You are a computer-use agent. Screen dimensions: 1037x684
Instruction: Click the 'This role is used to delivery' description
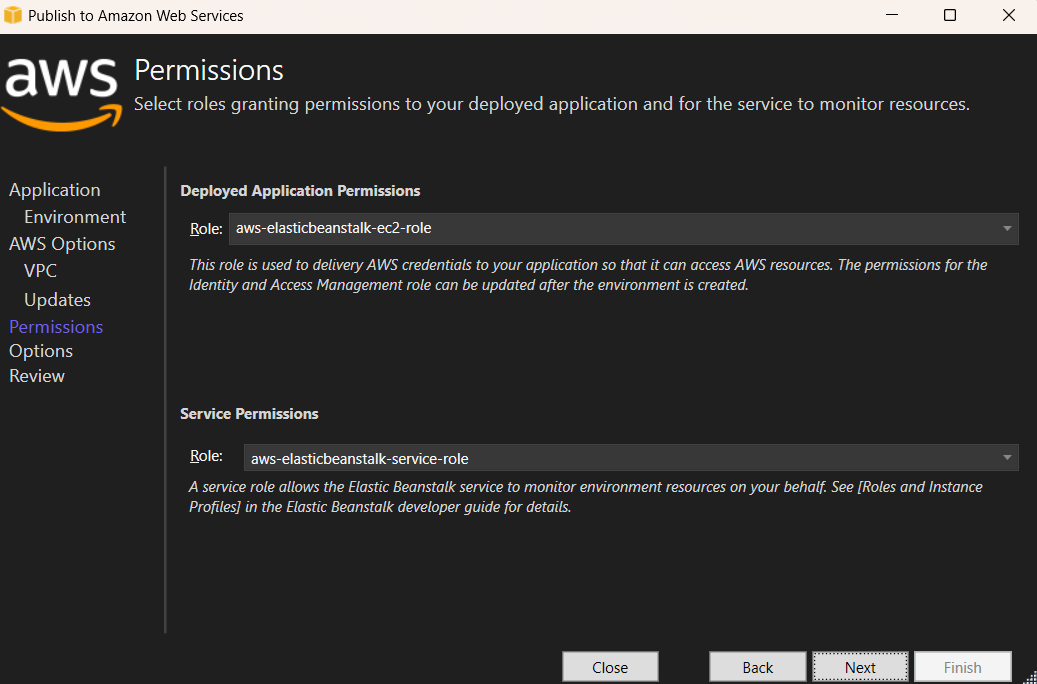click(588, 275)
